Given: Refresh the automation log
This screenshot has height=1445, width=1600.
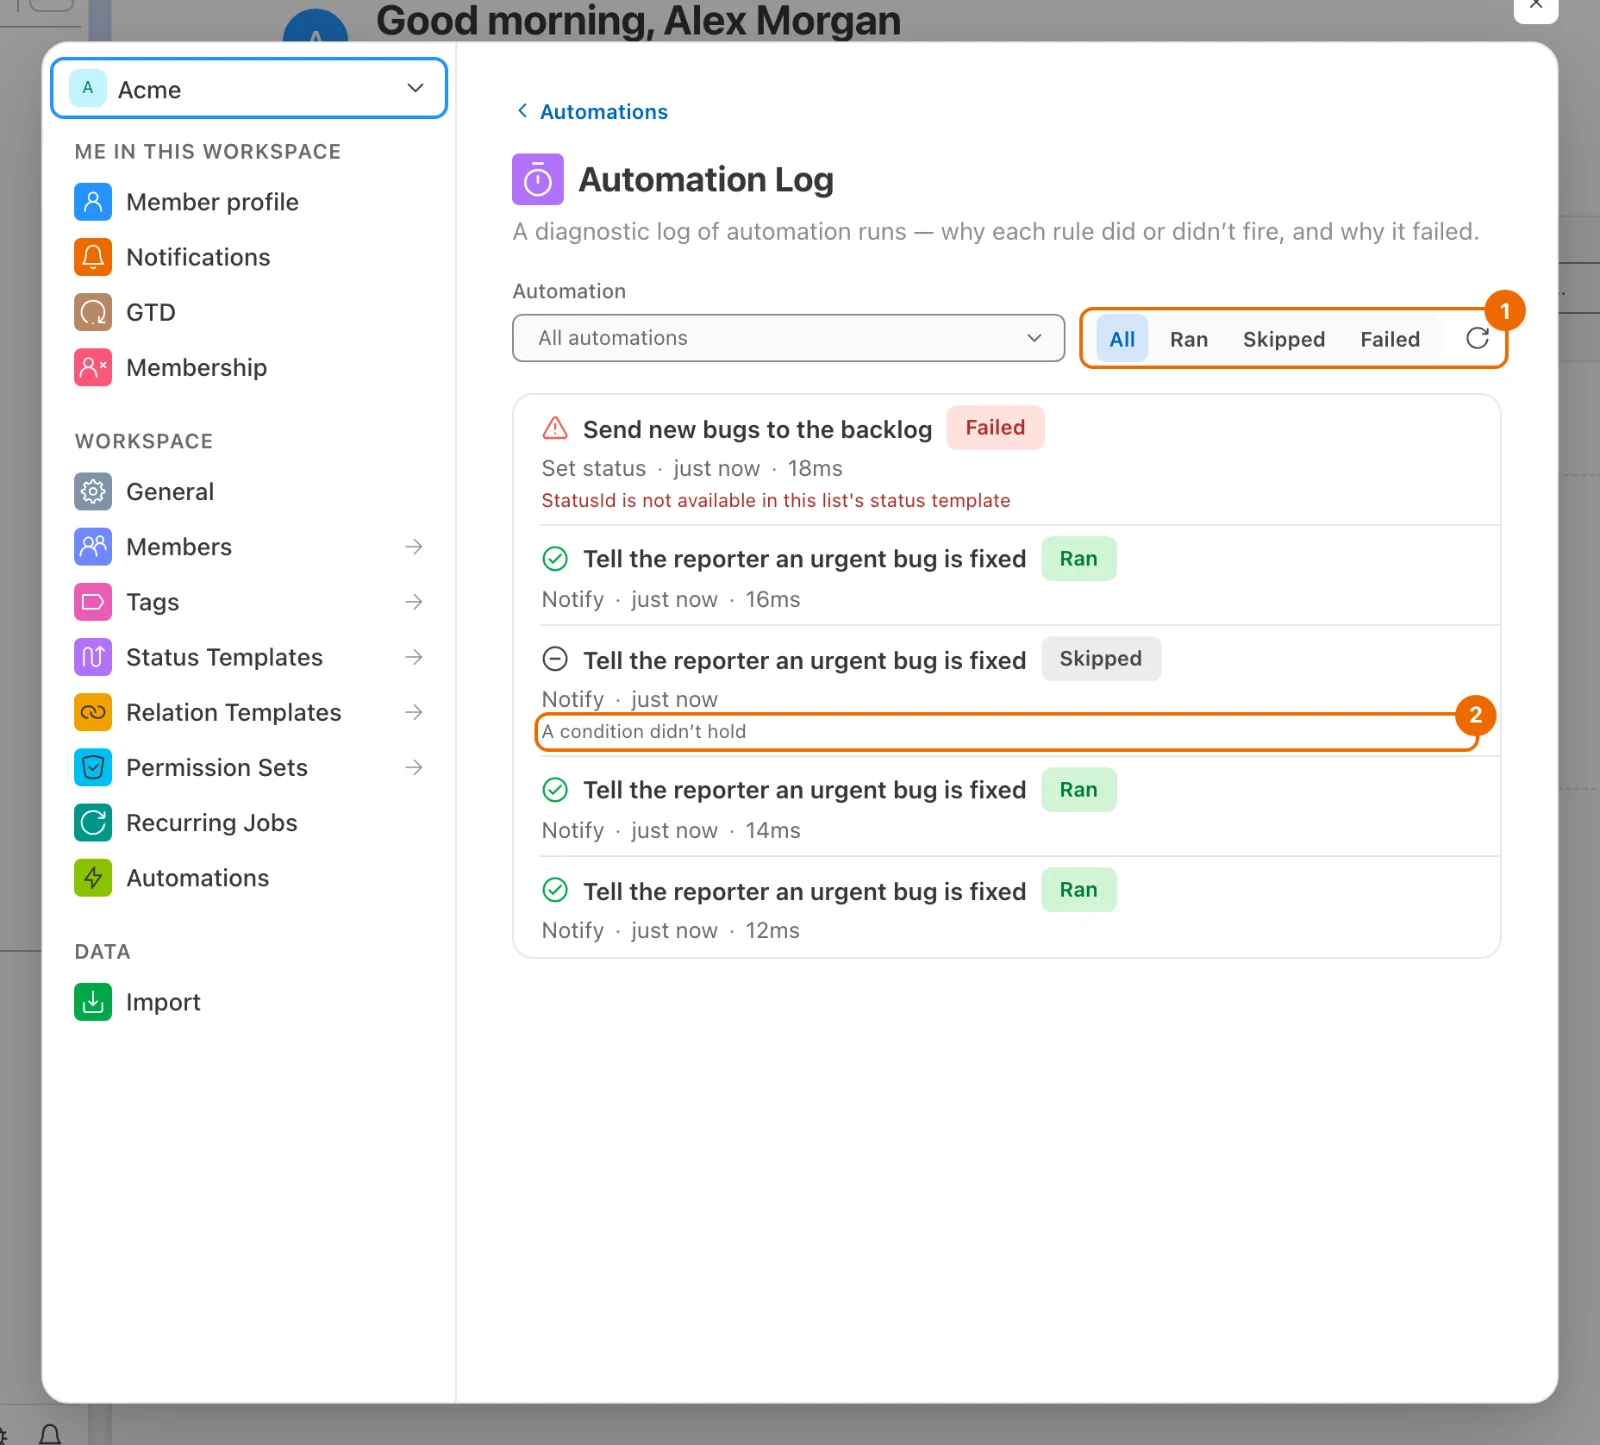Looking at the screenshot, I should 1477,339.
